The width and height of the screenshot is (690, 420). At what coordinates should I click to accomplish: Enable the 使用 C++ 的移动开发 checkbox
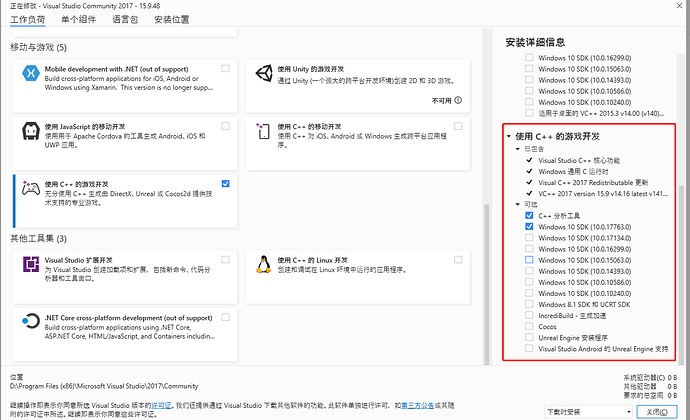tap(458, 126)
